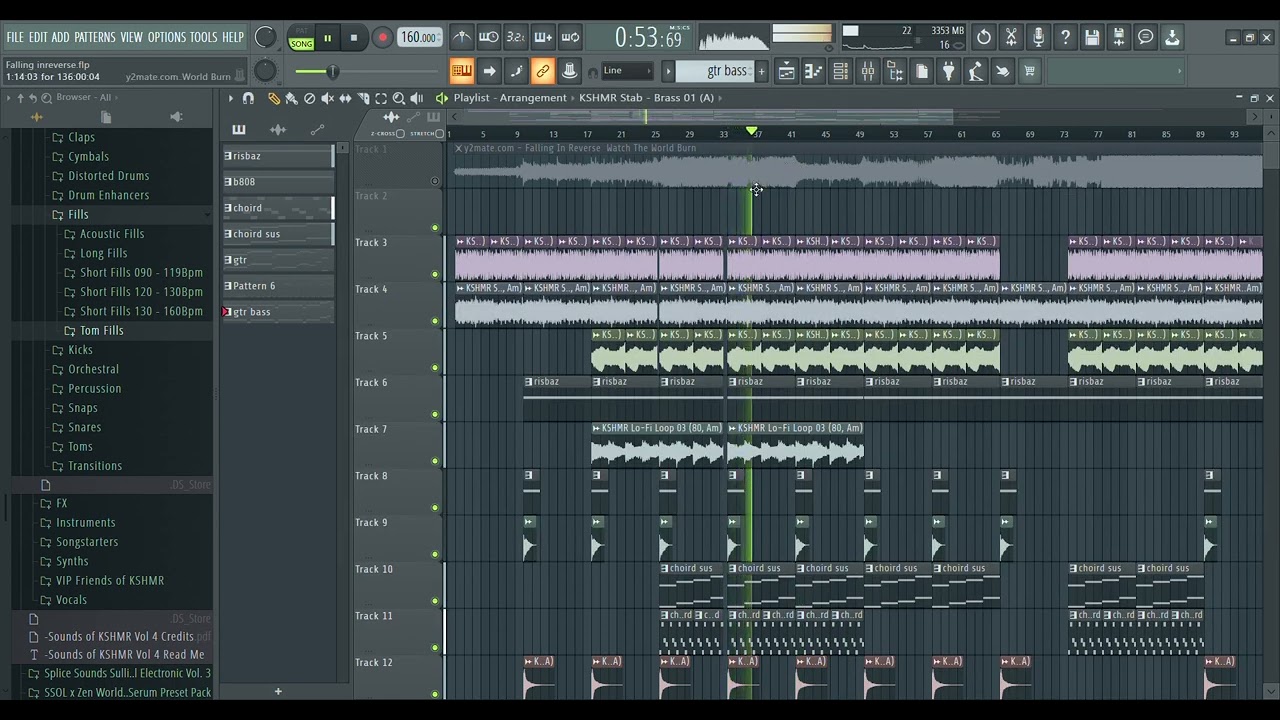Open the Mixer view icon
This screenshot has height=720, width=1280.
pos(868,71)
